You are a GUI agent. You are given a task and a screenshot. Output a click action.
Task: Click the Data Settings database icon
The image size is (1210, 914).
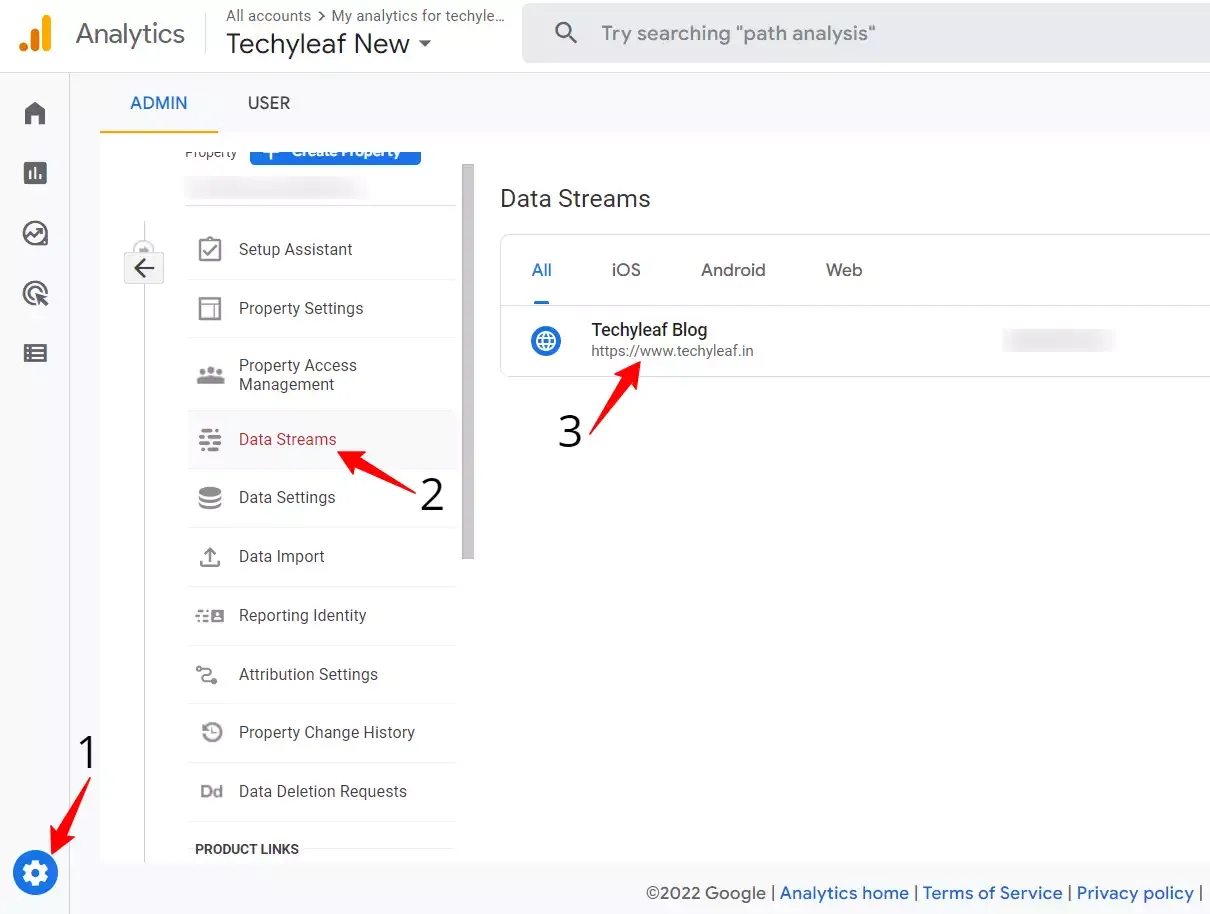click(x=210, y=497)
